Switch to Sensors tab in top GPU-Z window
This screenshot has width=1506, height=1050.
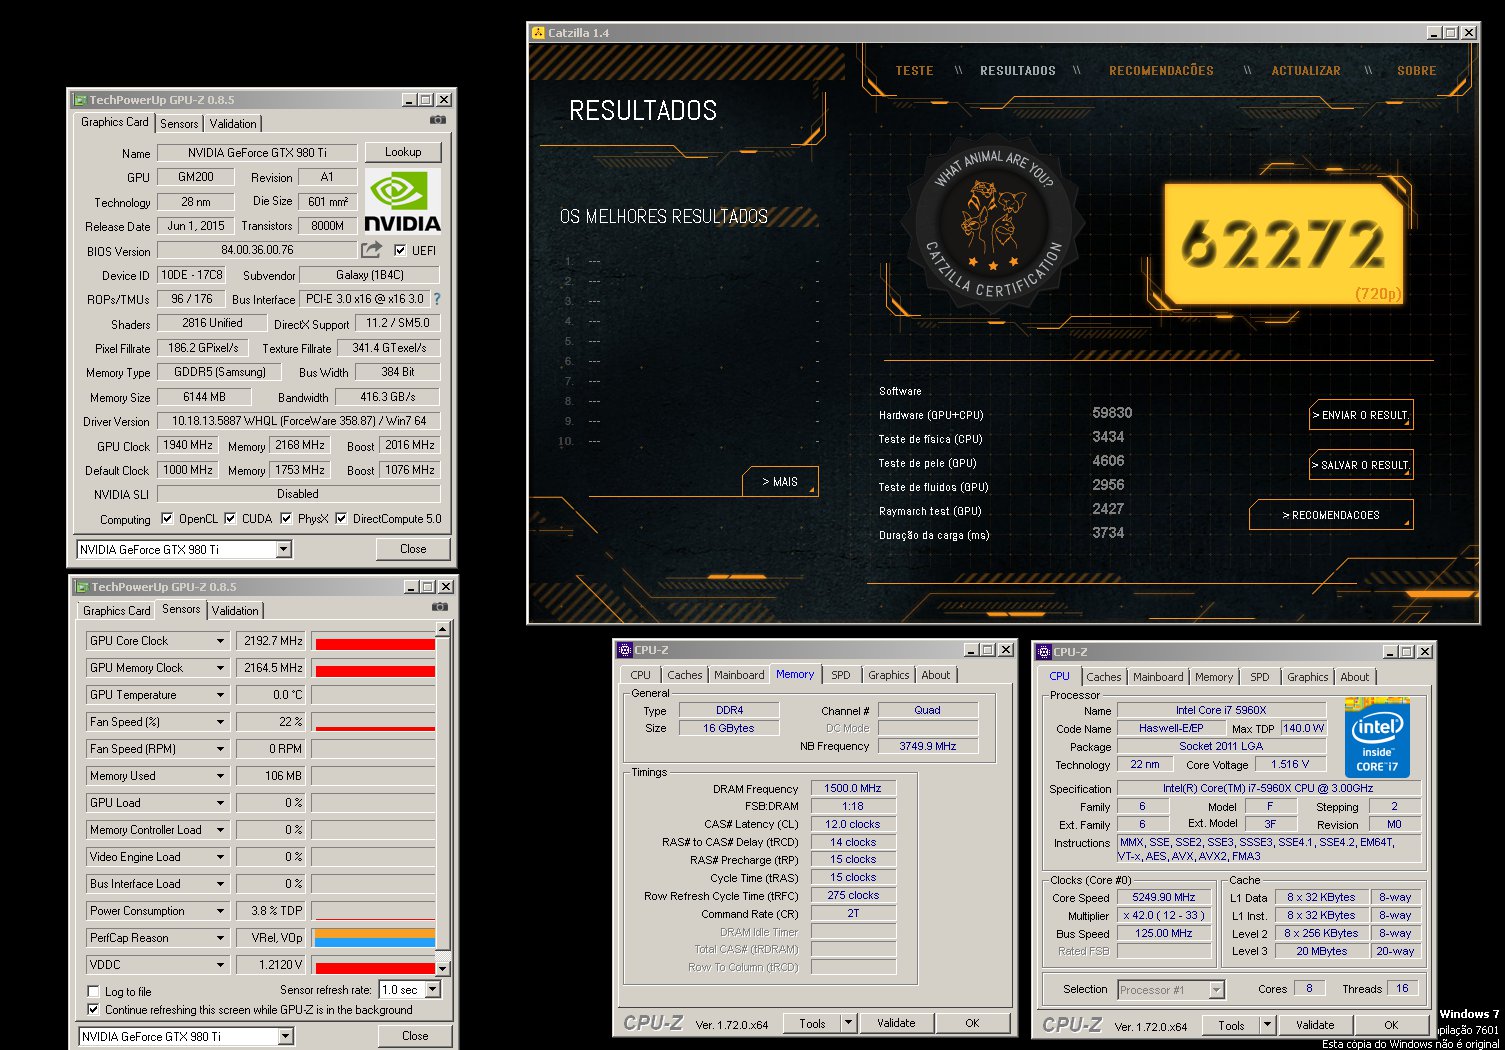tap(179, 124)
